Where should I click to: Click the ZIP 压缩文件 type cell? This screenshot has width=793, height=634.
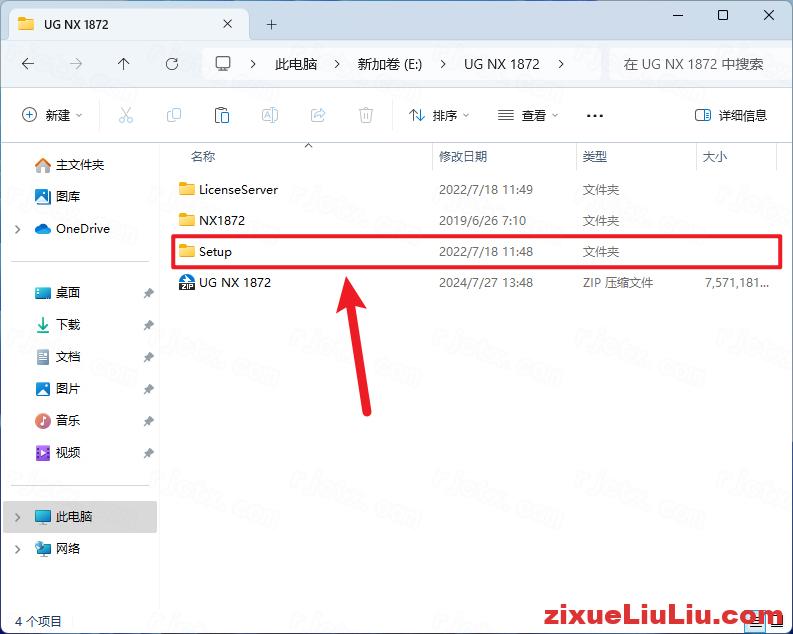pos(618,282)
